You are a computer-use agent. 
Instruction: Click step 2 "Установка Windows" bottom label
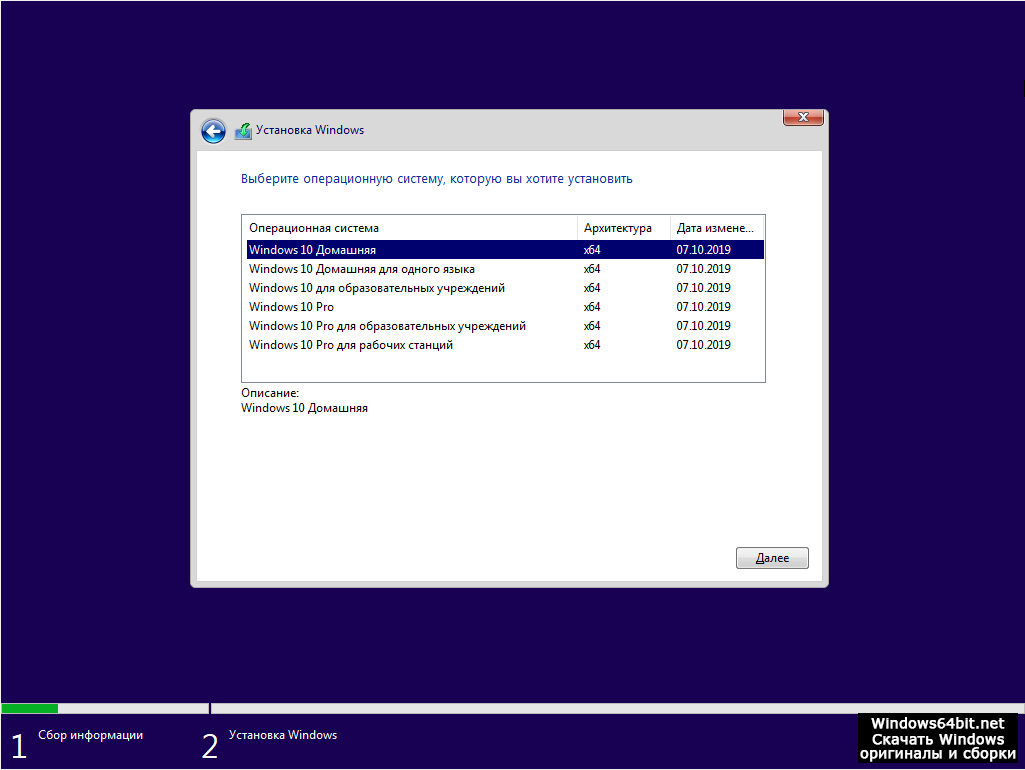pyautogui.click(x=282, y=735)
